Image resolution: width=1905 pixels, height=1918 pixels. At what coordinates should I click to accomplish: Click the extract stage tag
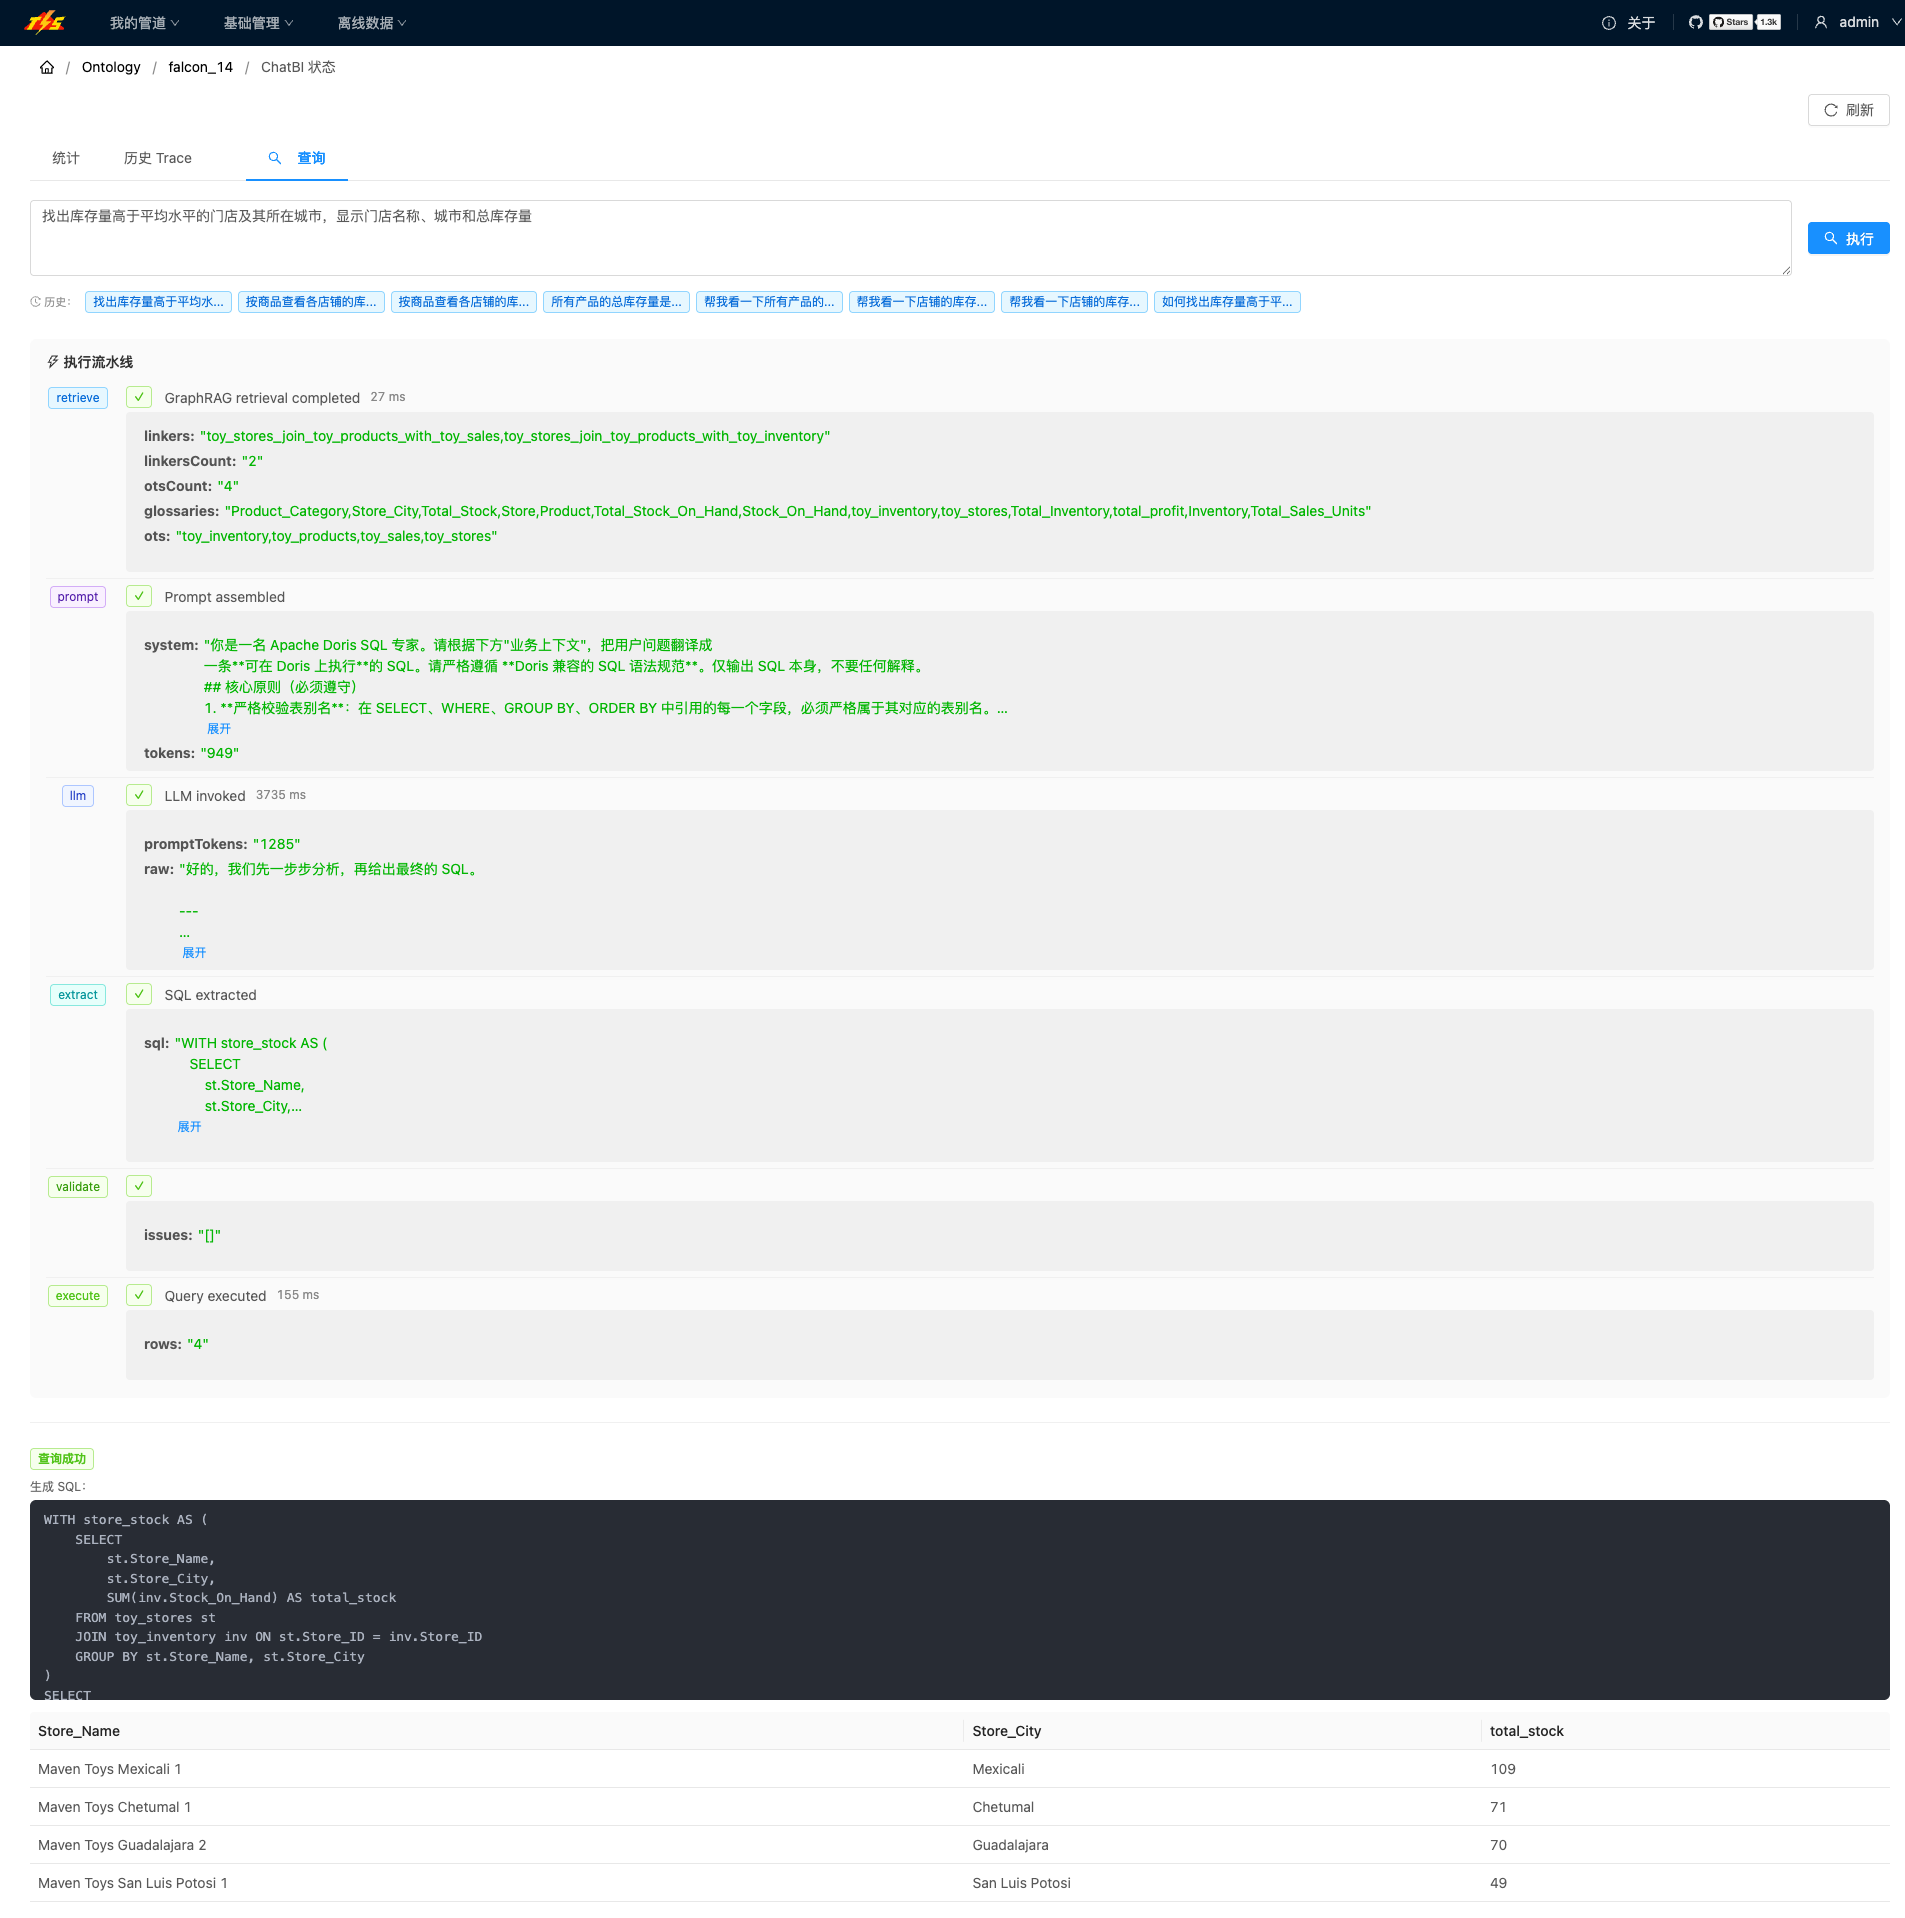pos(78,995)
